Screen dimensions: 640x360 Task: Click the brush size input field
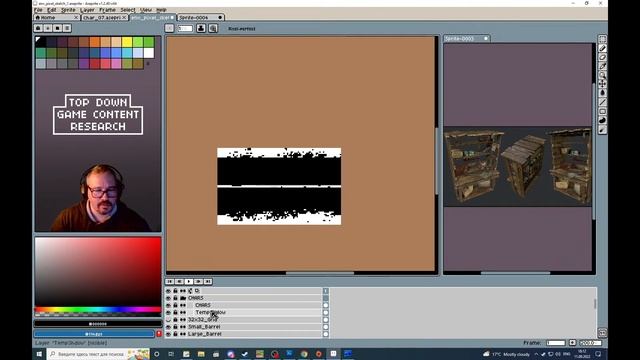click(185, 28)
